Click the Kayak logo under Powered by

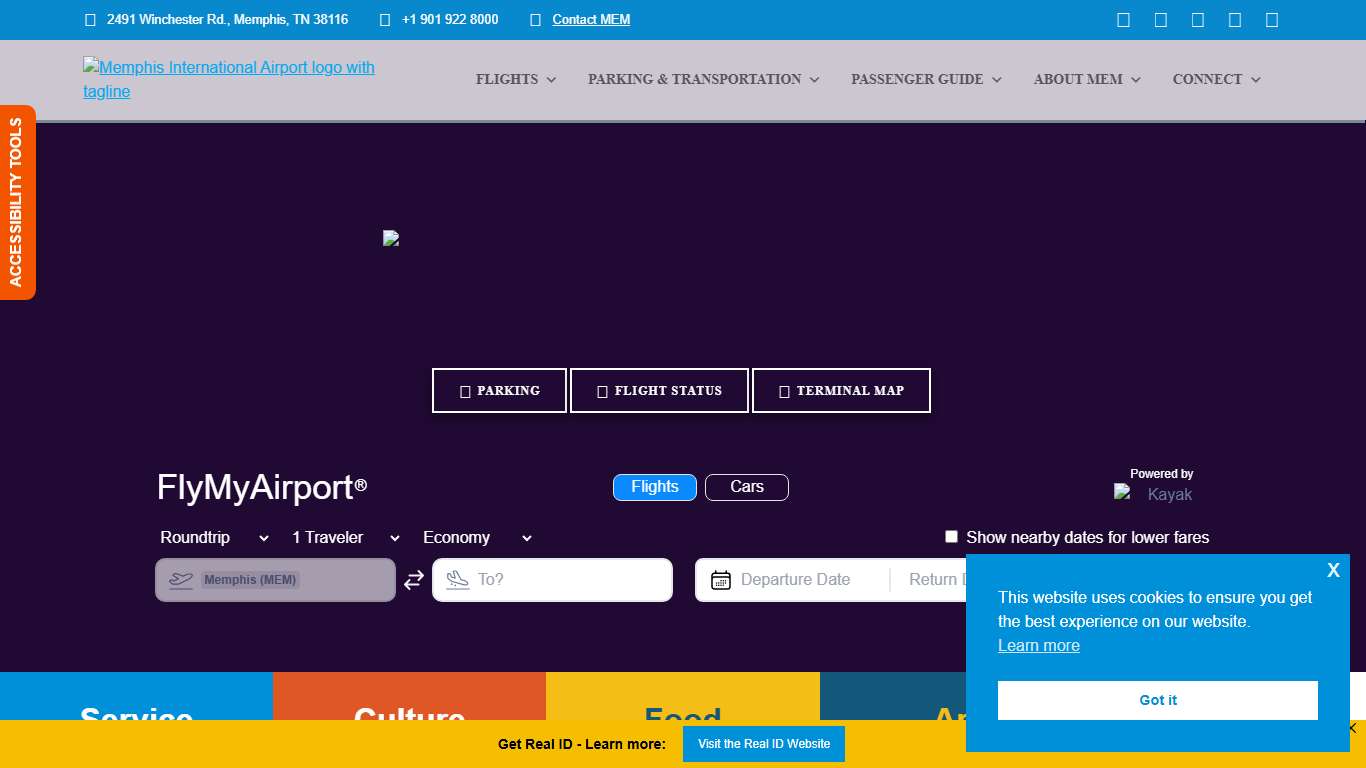[x=1154, y=494]
